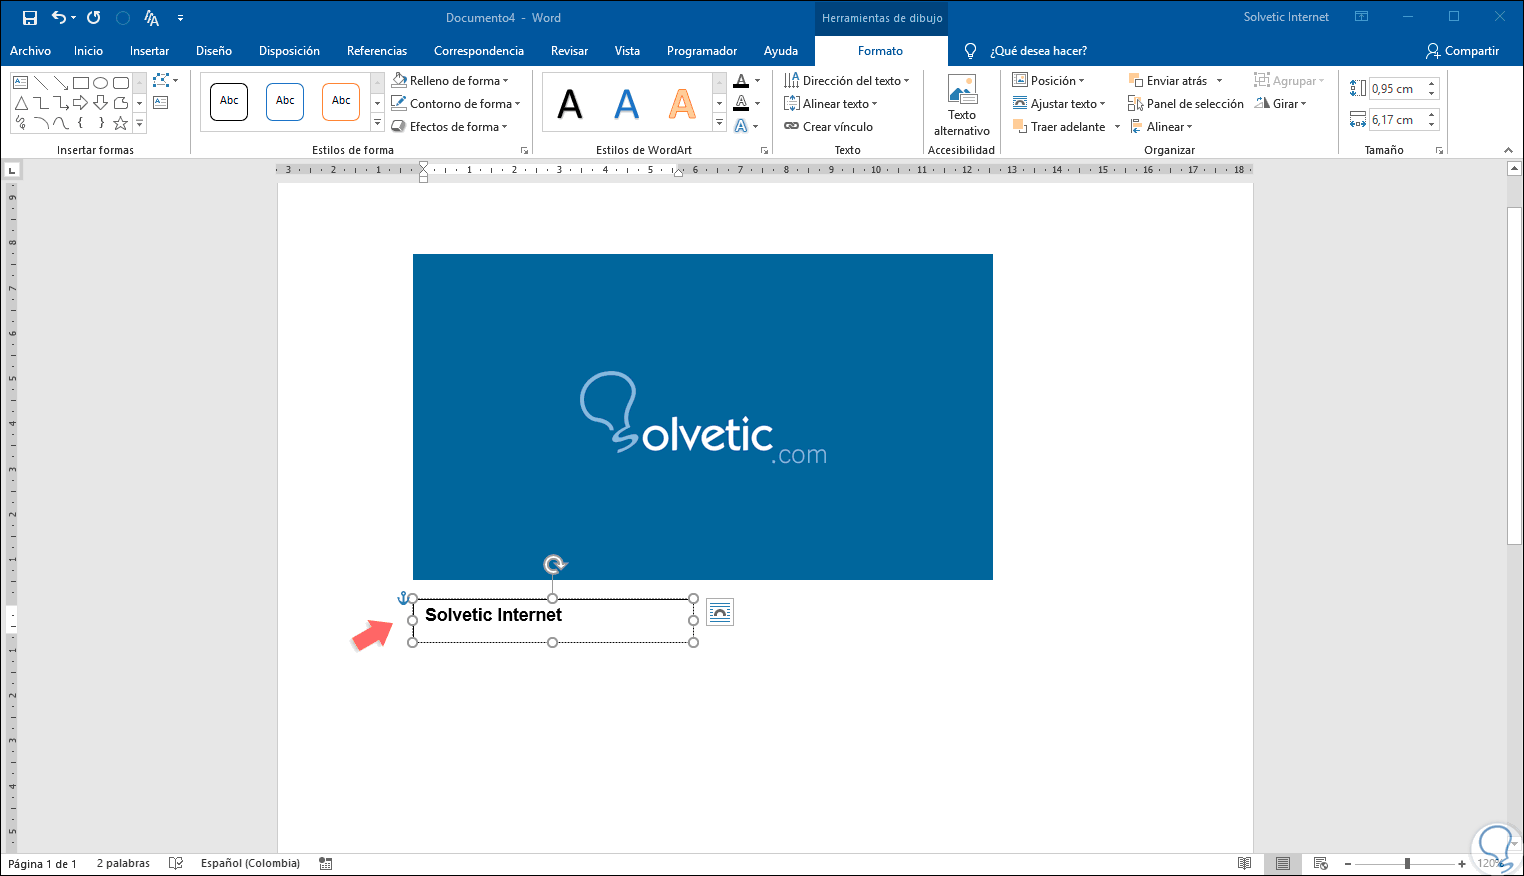Image resolution: width=1524 pixels, height=876 pixels.
Task: Open Estilos de WordArt dialog launcher
Action: tap(764, 151)
